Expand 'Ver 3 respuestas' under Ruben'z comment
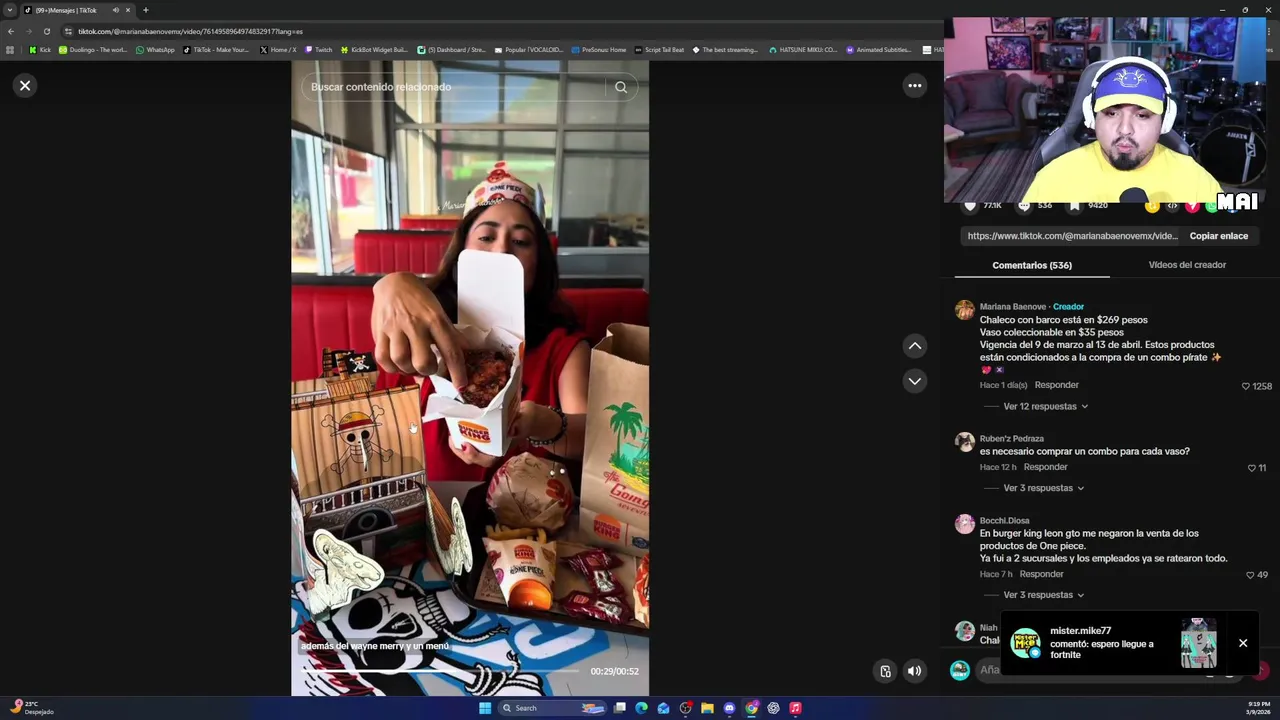This screenshot has height=720, width=1280. pos(1043,488)
